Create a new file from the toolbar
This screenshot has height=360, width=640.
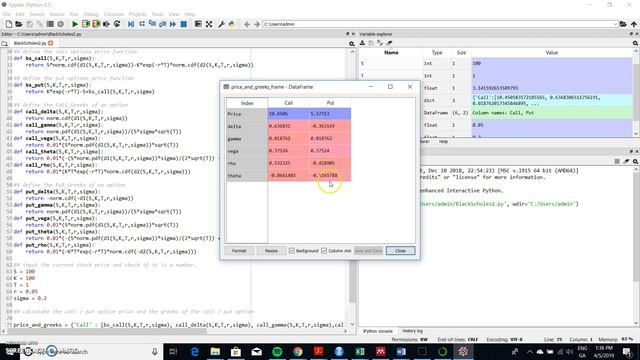click(x=9, y=24)
